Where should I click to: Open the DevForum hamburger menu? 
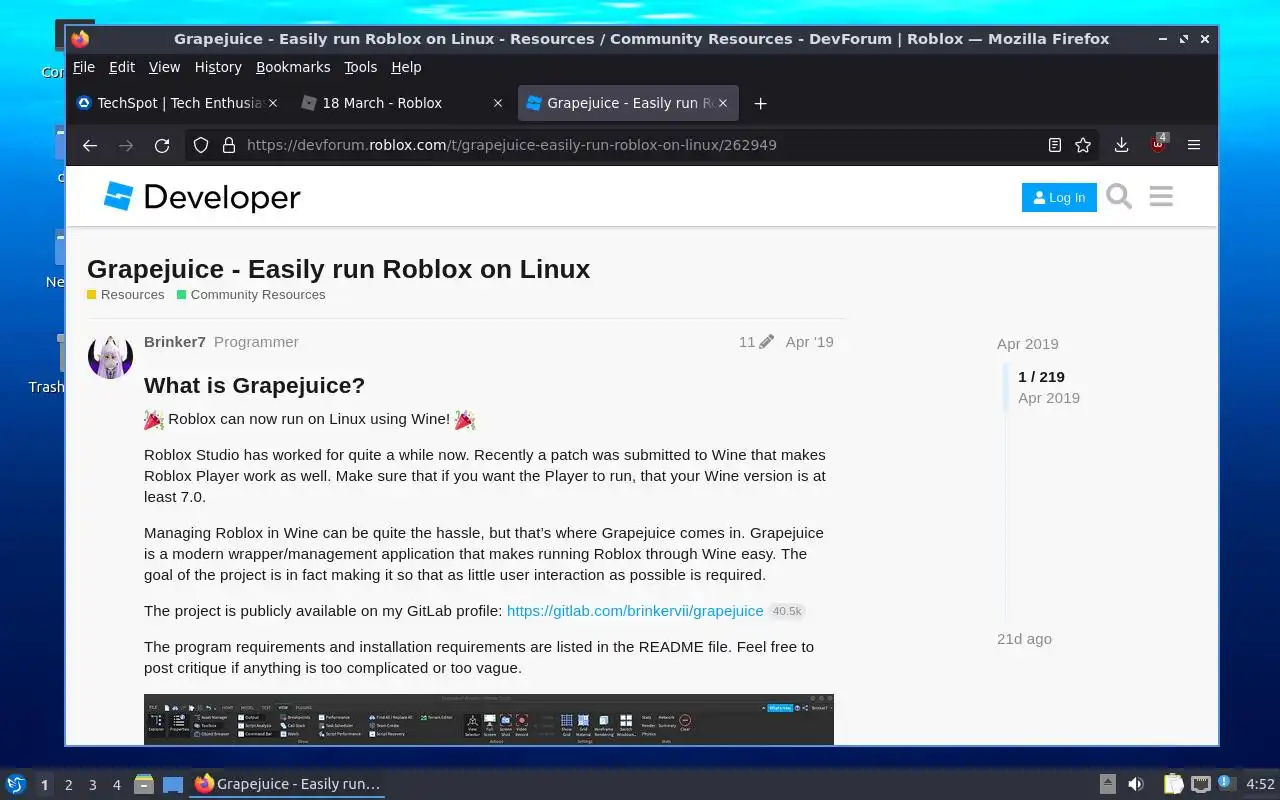[1161, 197]
